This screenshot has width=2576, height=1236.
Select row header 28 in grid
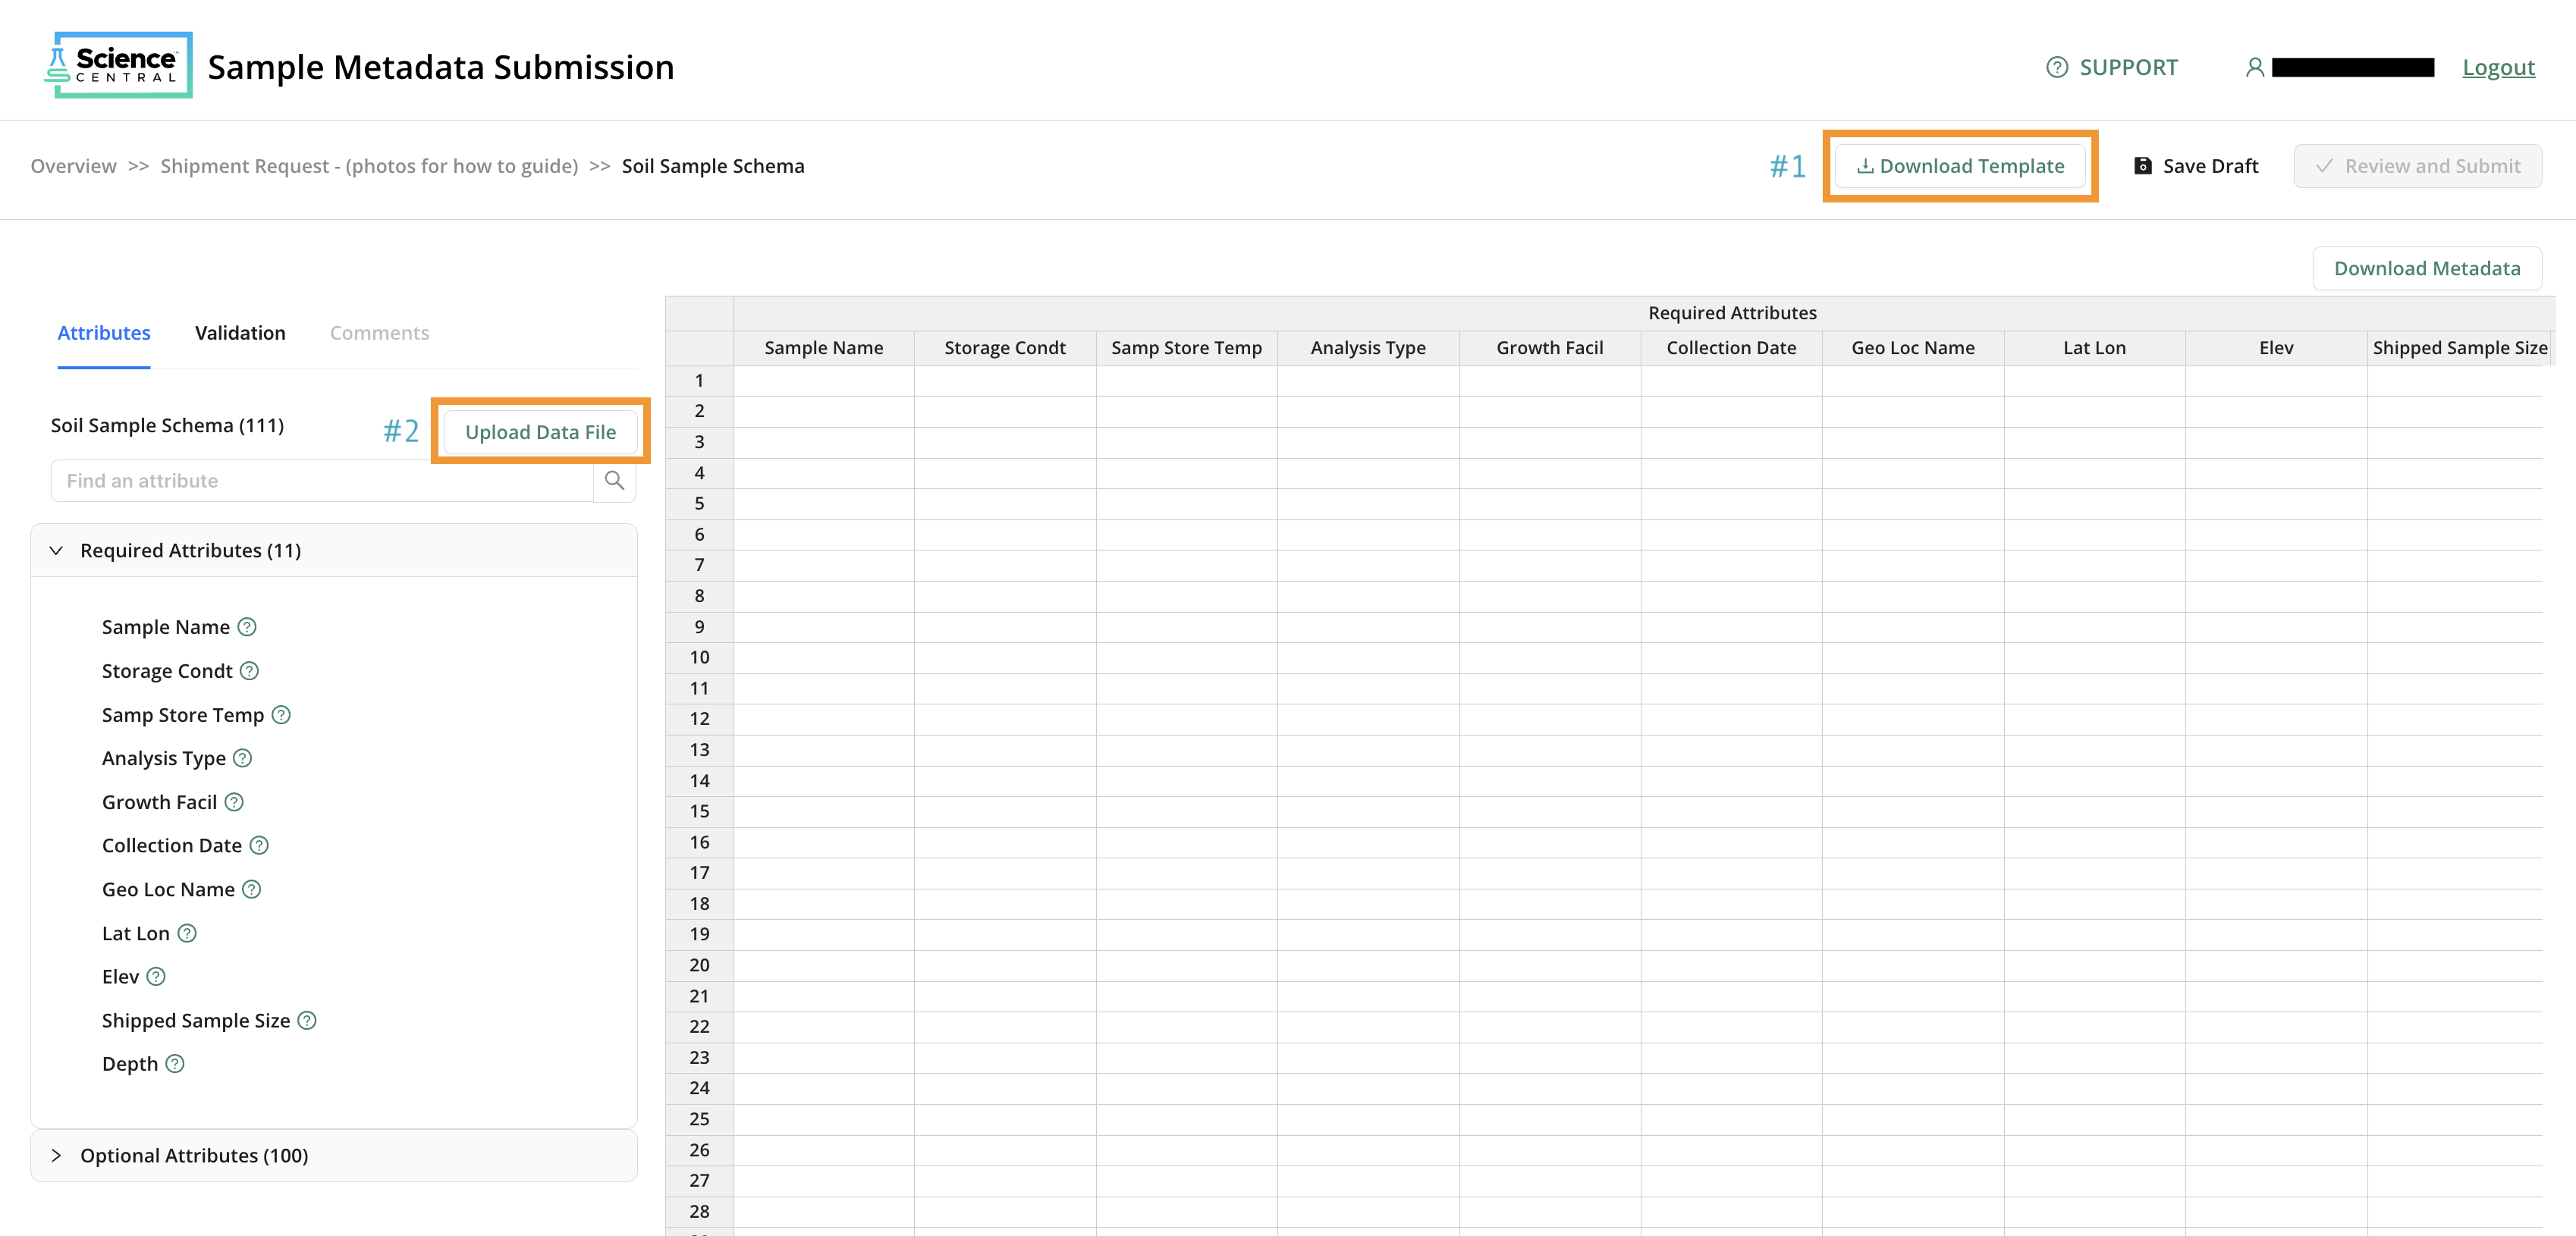tap(699, 1212)
